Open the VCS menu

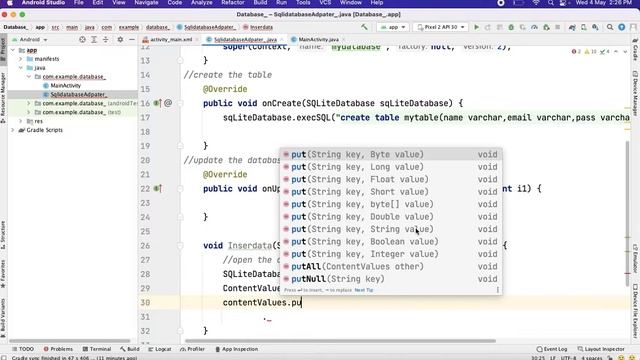pos(325,3)
